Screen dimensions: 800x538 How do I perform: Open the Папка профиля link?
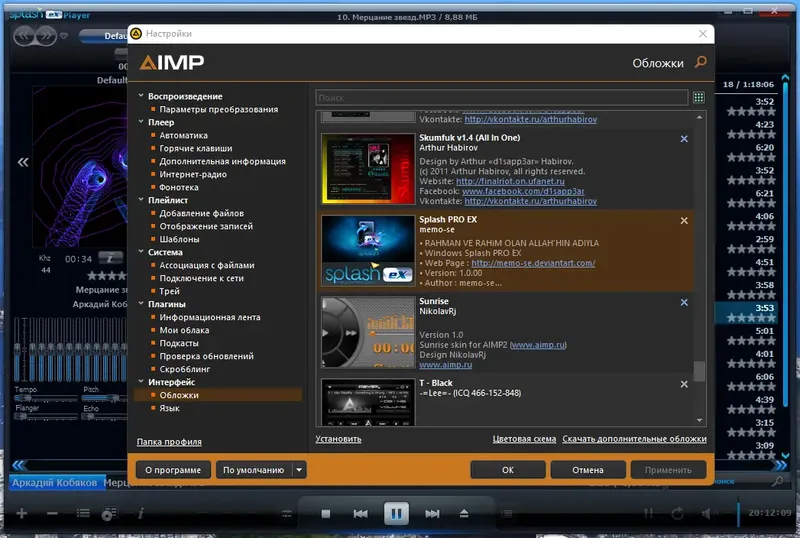pos(169,442)
